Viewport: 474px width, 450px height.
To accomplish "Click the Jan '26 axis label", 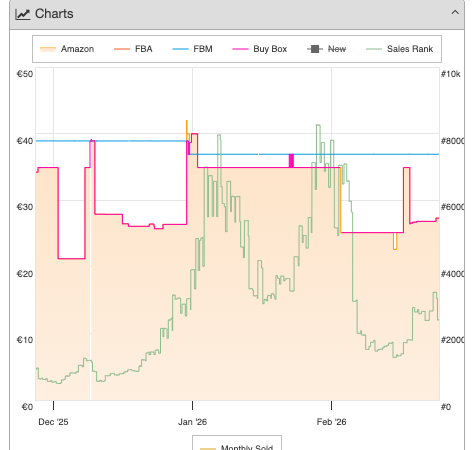I will [x=192, y=422].
